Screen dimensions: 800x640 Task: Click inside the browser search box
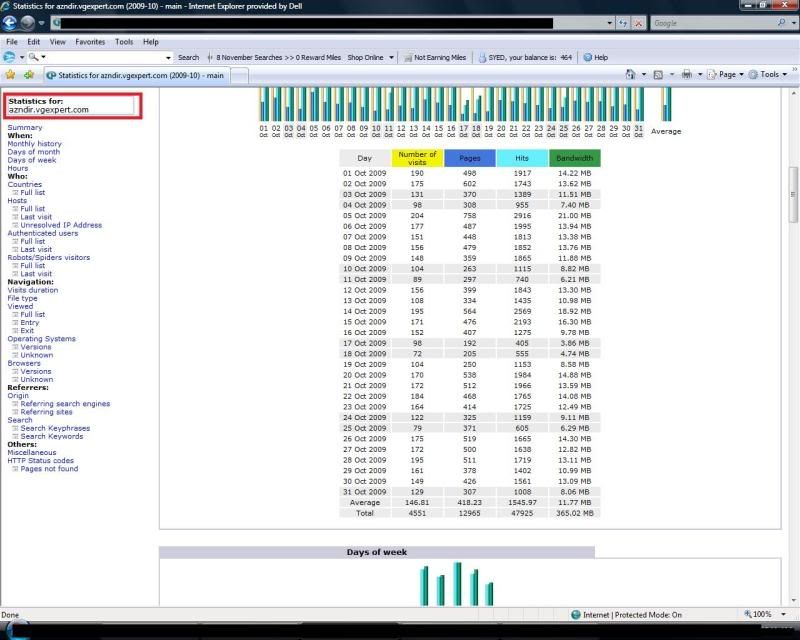pyautogui.click(x=712, y=22)
